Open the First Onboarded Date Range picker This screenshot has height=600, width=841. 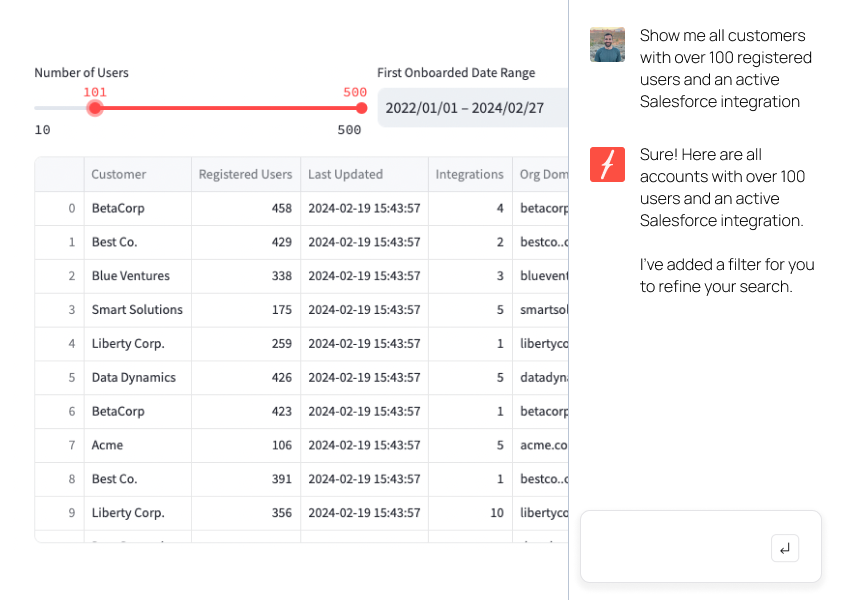(470, 108)
